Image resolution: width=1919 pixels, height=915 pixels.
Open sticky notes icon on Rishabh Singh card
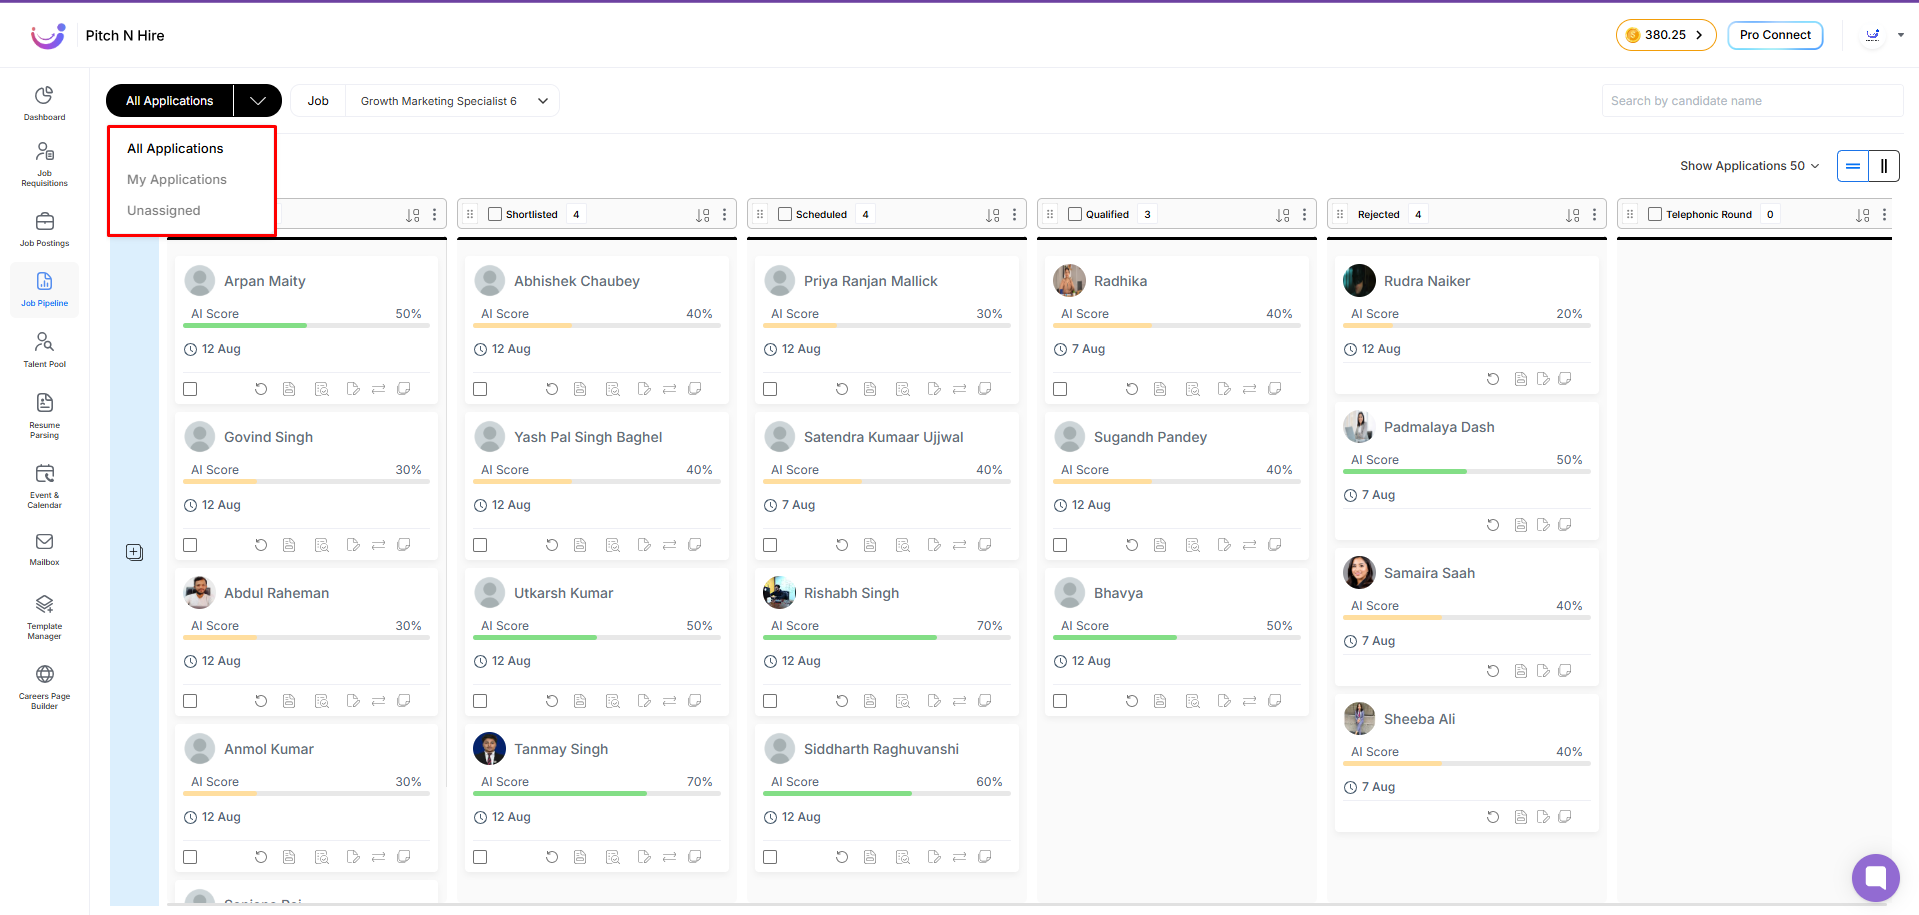coord(985,701)
